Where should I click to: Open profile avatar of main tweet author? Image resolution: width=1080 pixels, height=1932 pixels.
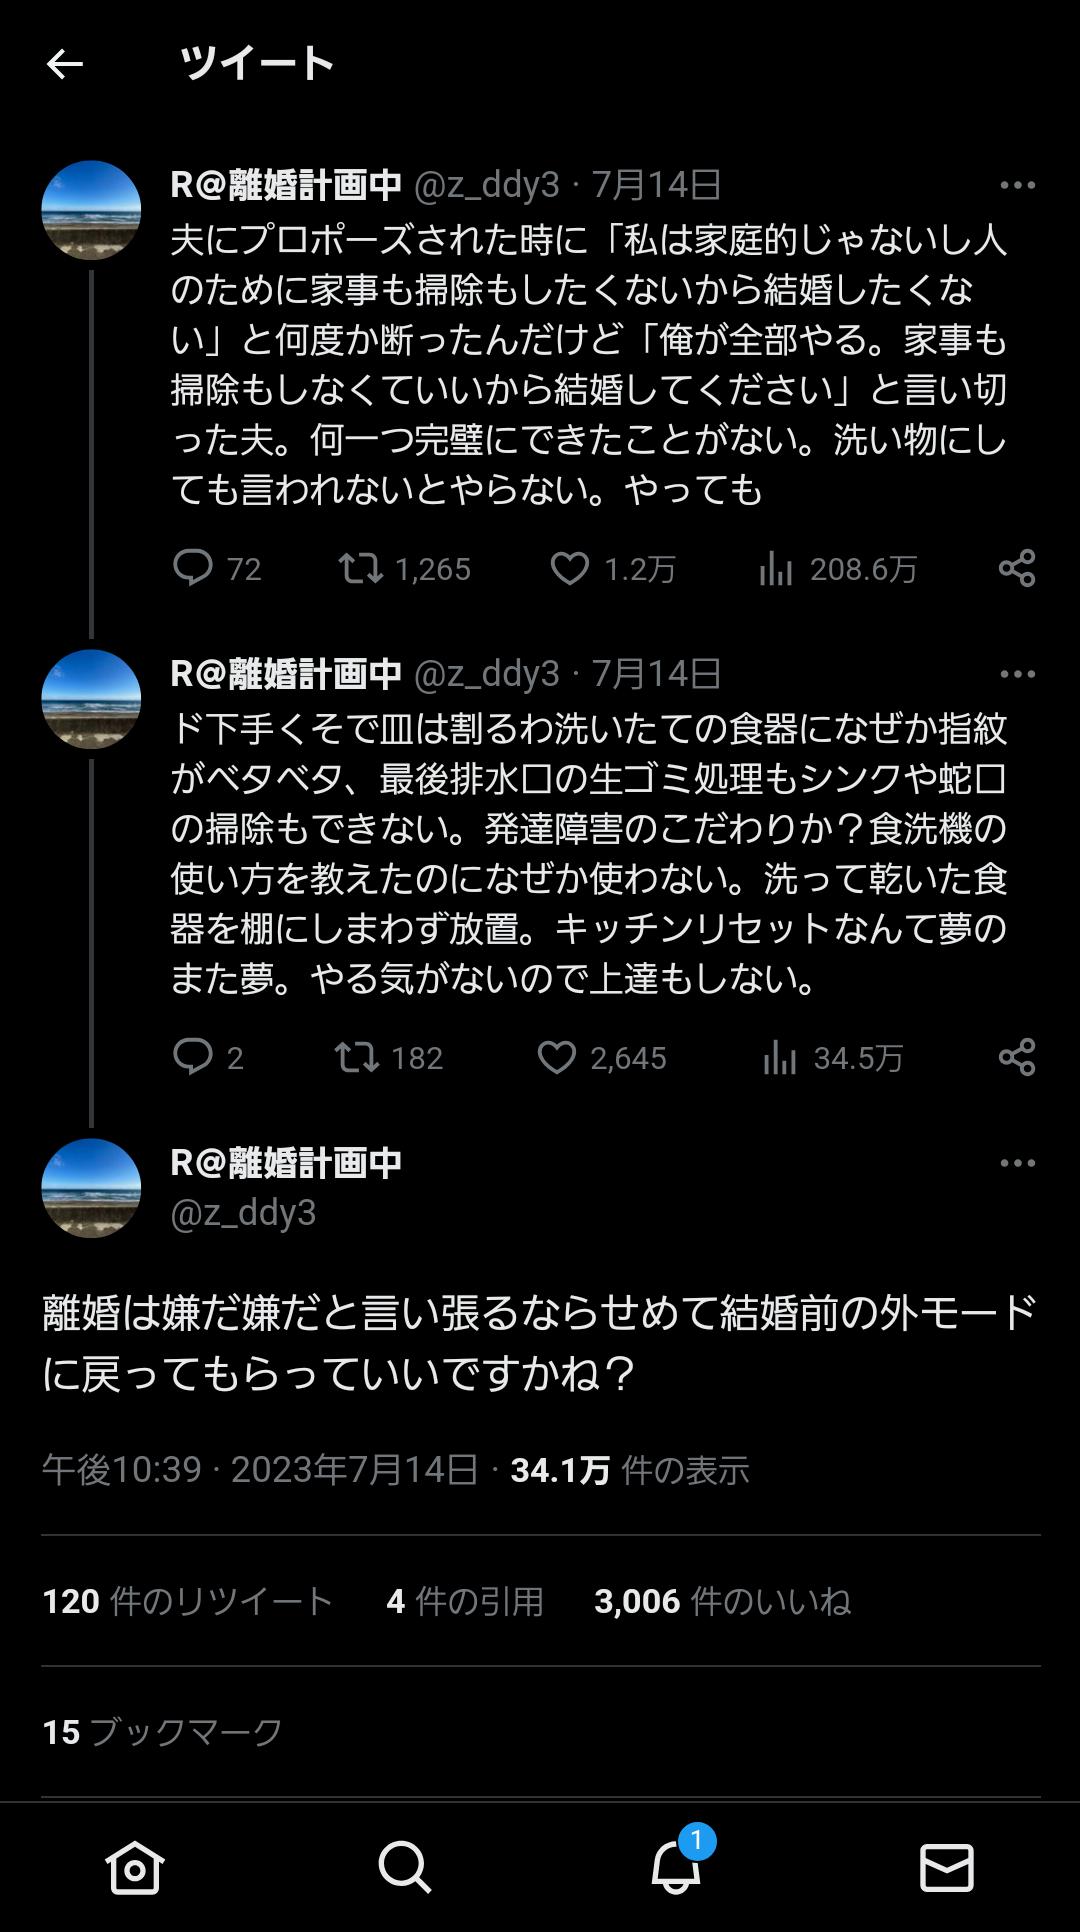pos(91,1188)
